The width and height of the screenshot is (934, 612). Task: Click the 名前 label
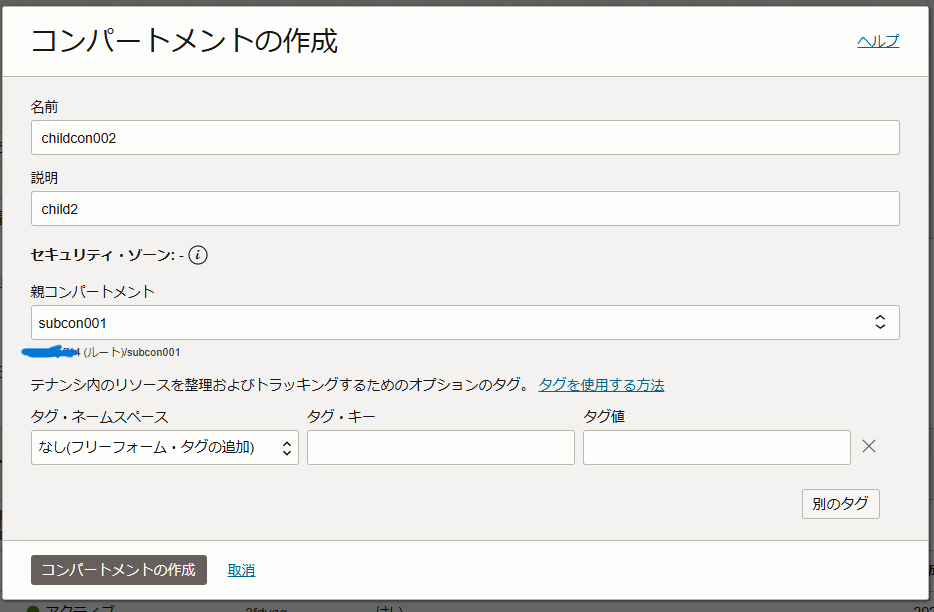[45, 107]
